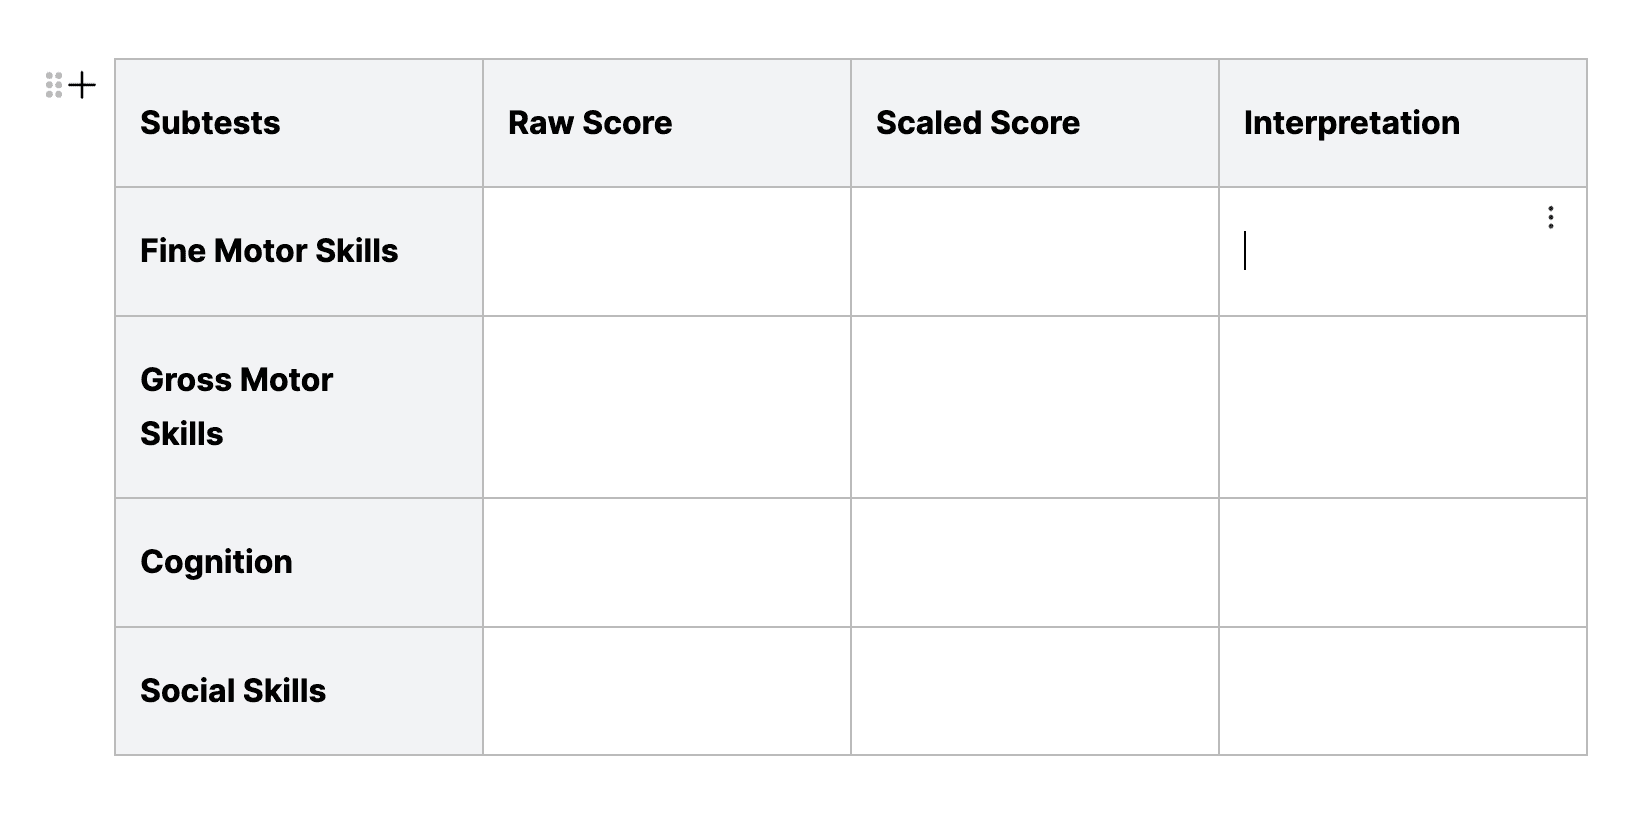Click the Subtests header cell

tap(298, 123)
